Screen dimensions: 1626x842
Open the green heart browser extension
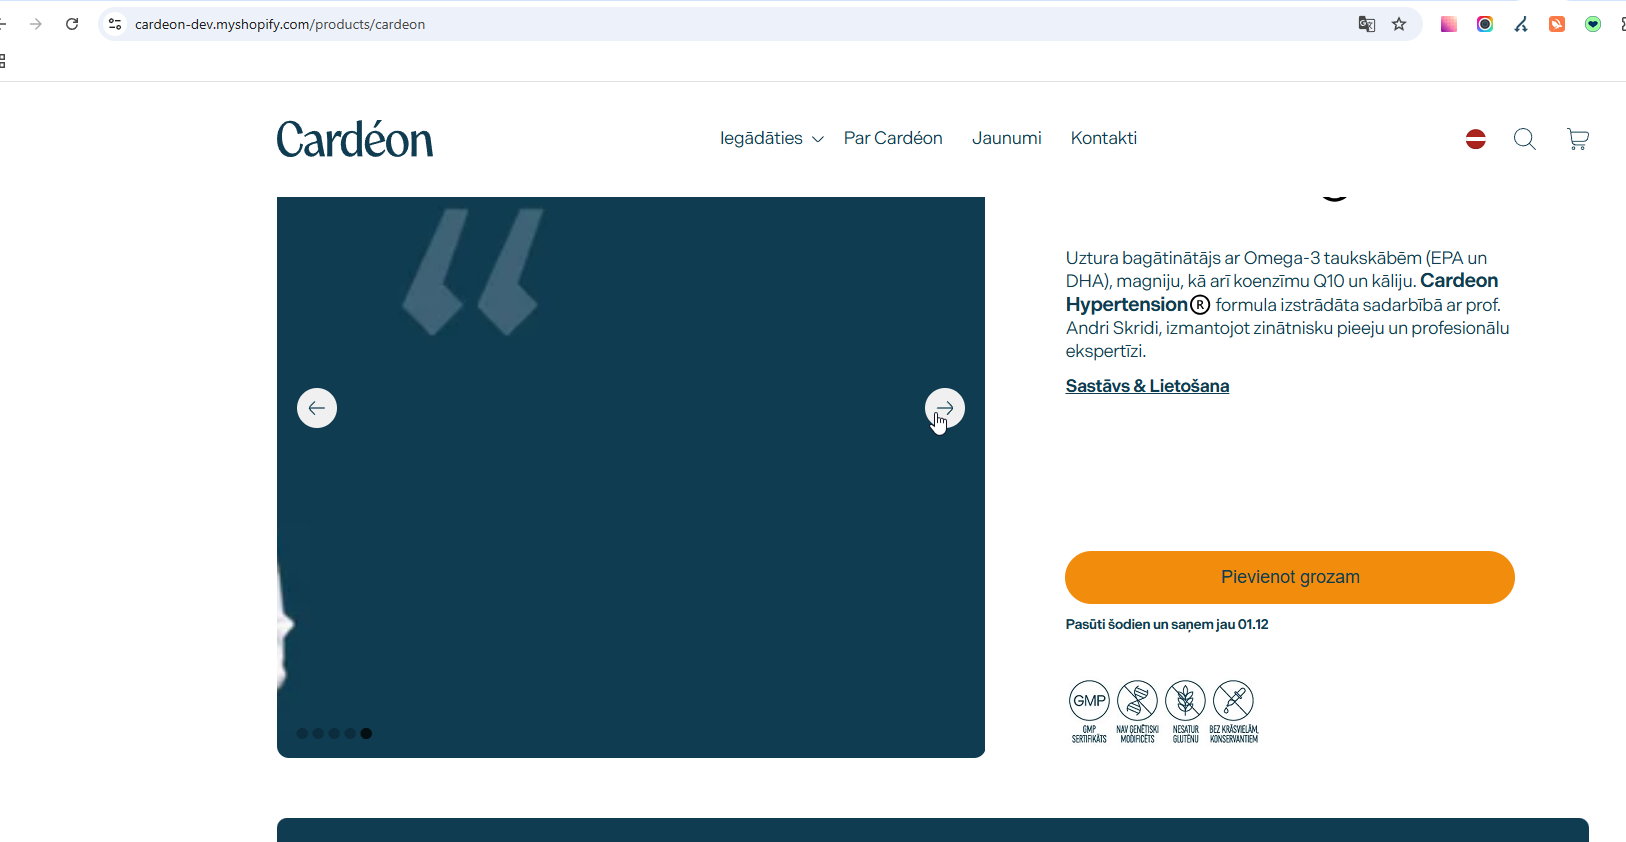(1593, 24)
